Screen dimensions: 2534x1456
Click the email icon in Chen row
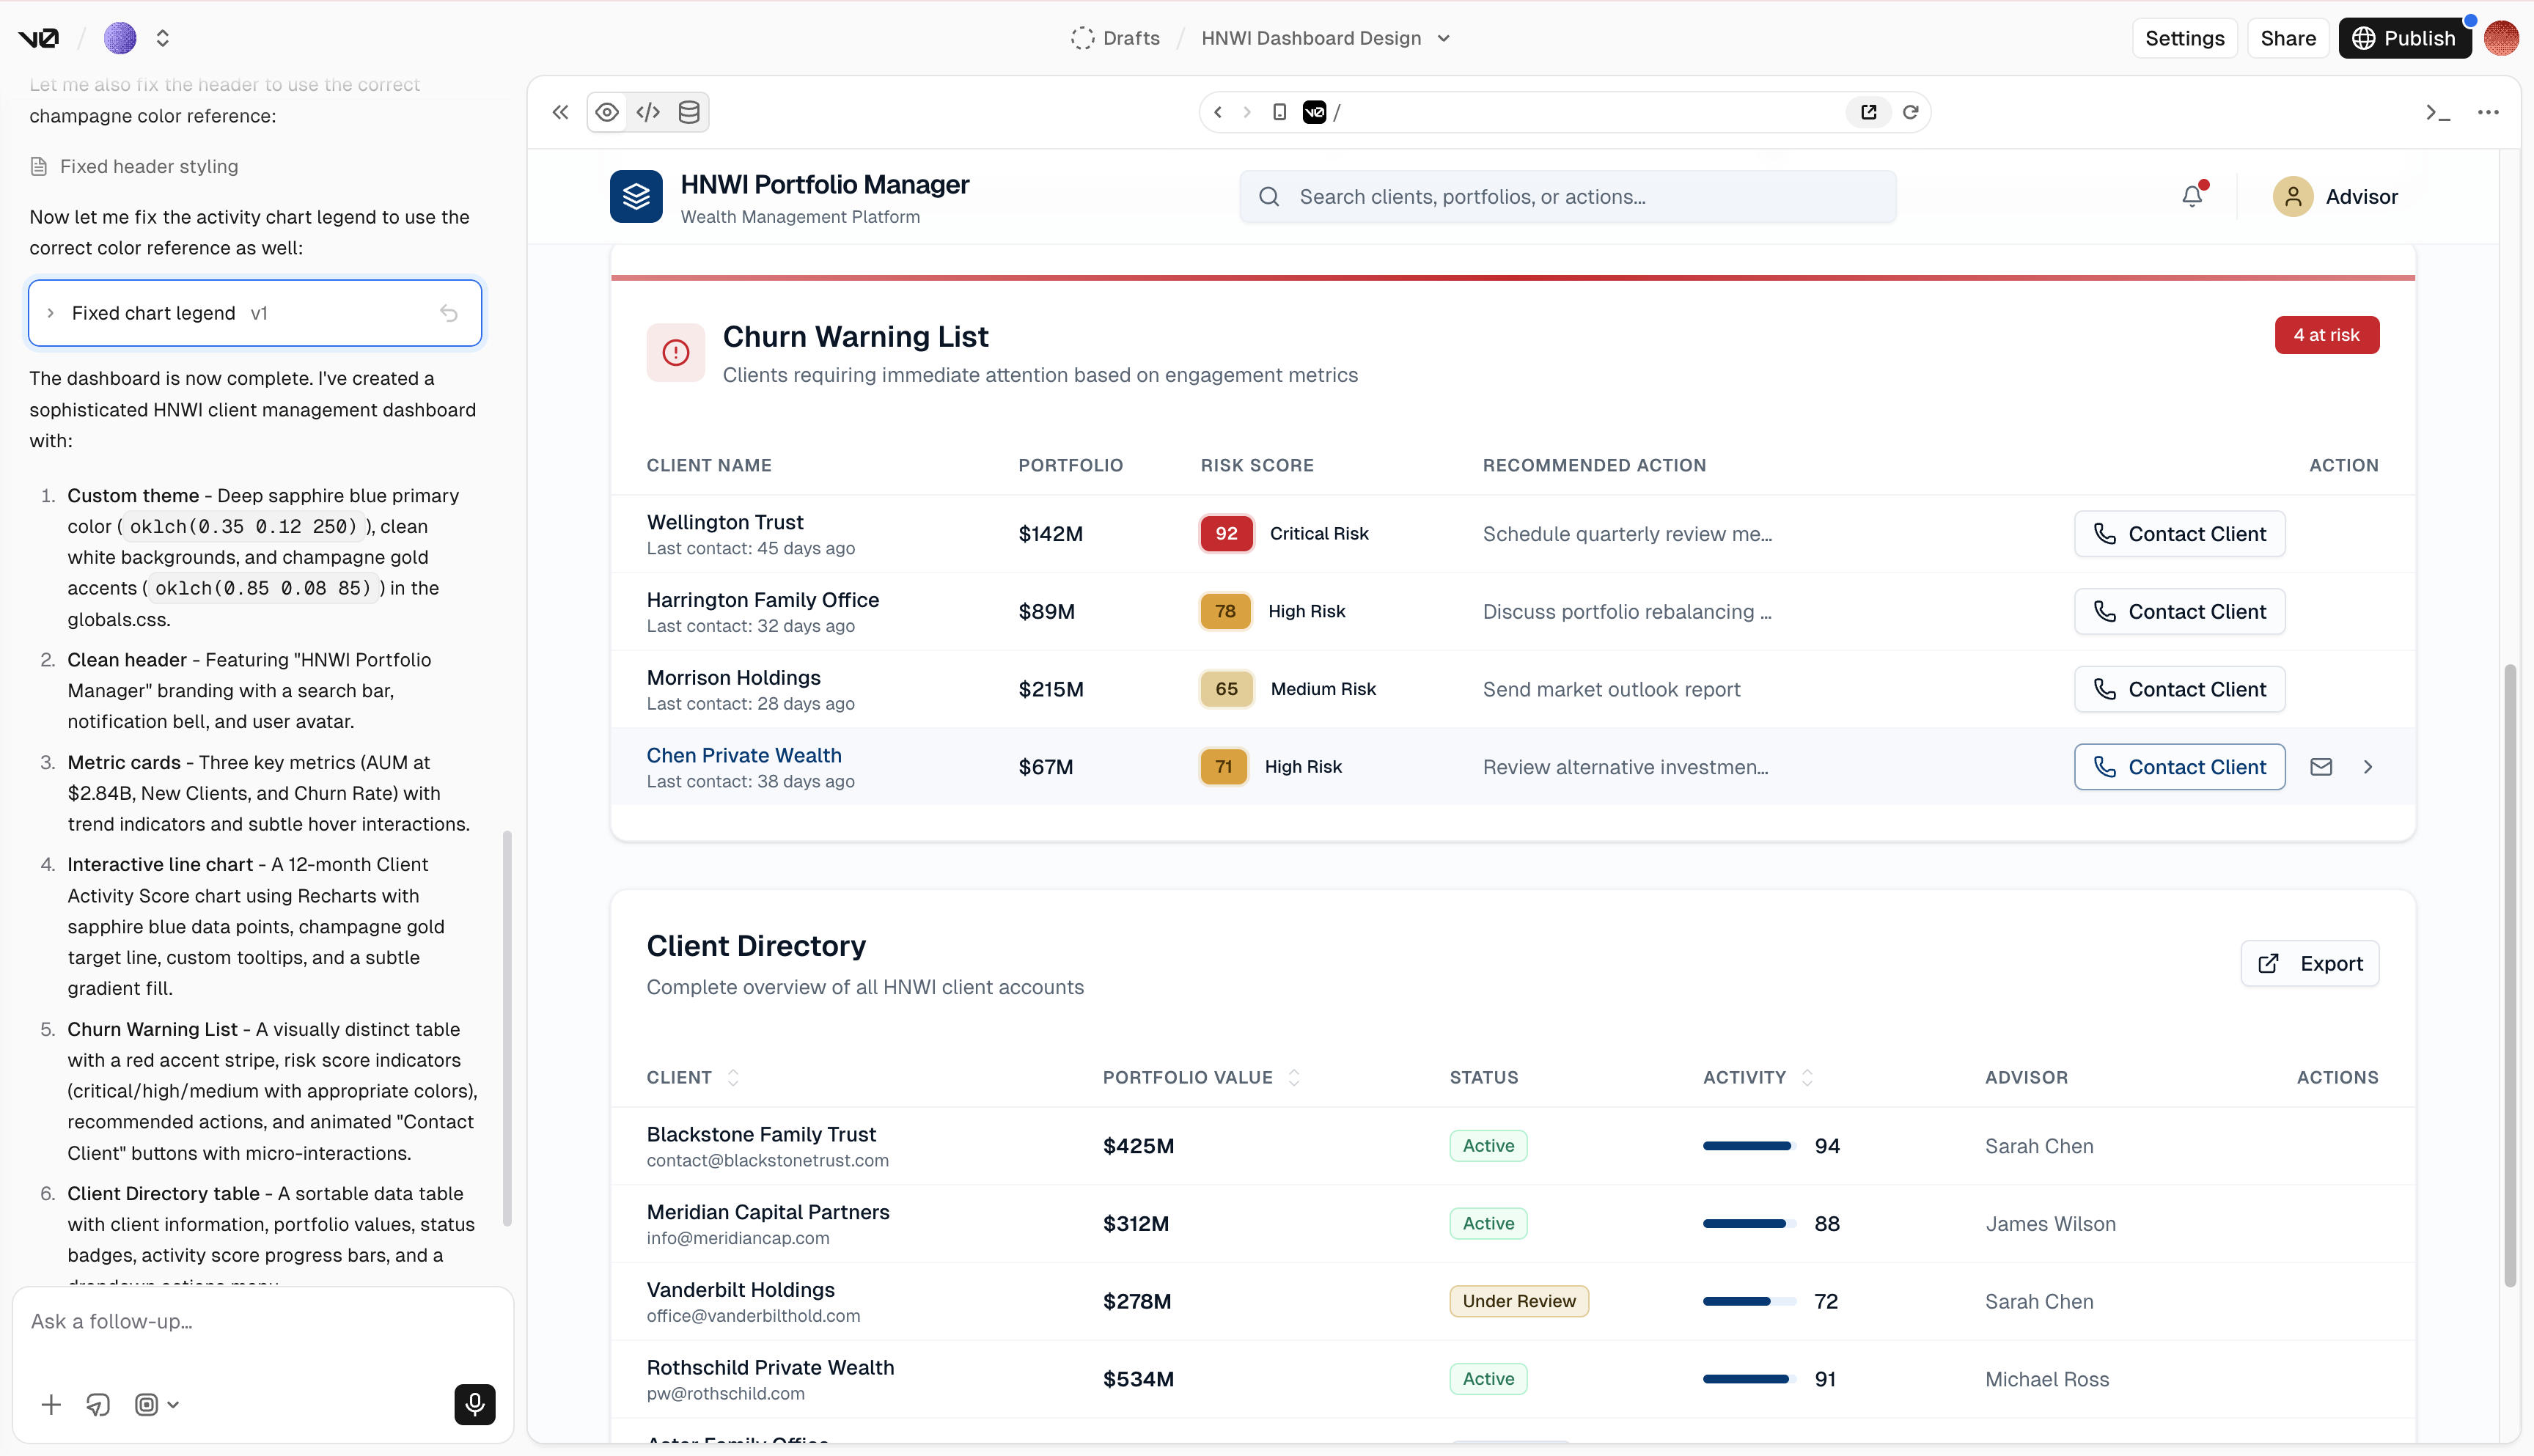click(2321, 767)
